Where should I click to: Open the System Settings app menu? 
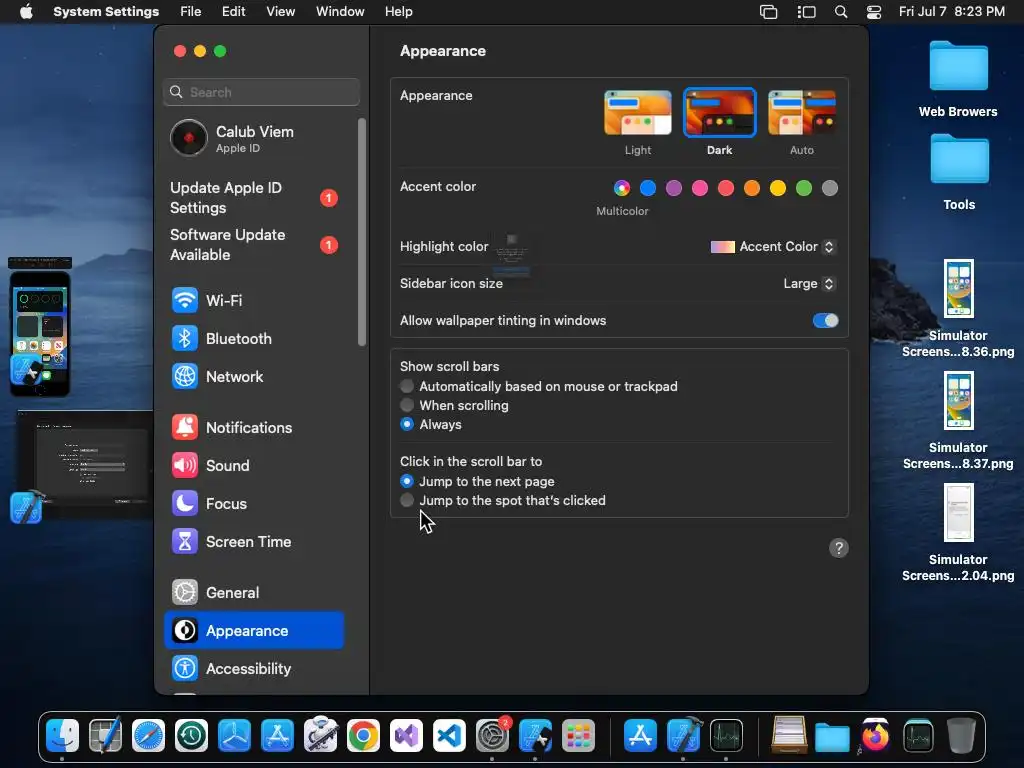[106, 12]
